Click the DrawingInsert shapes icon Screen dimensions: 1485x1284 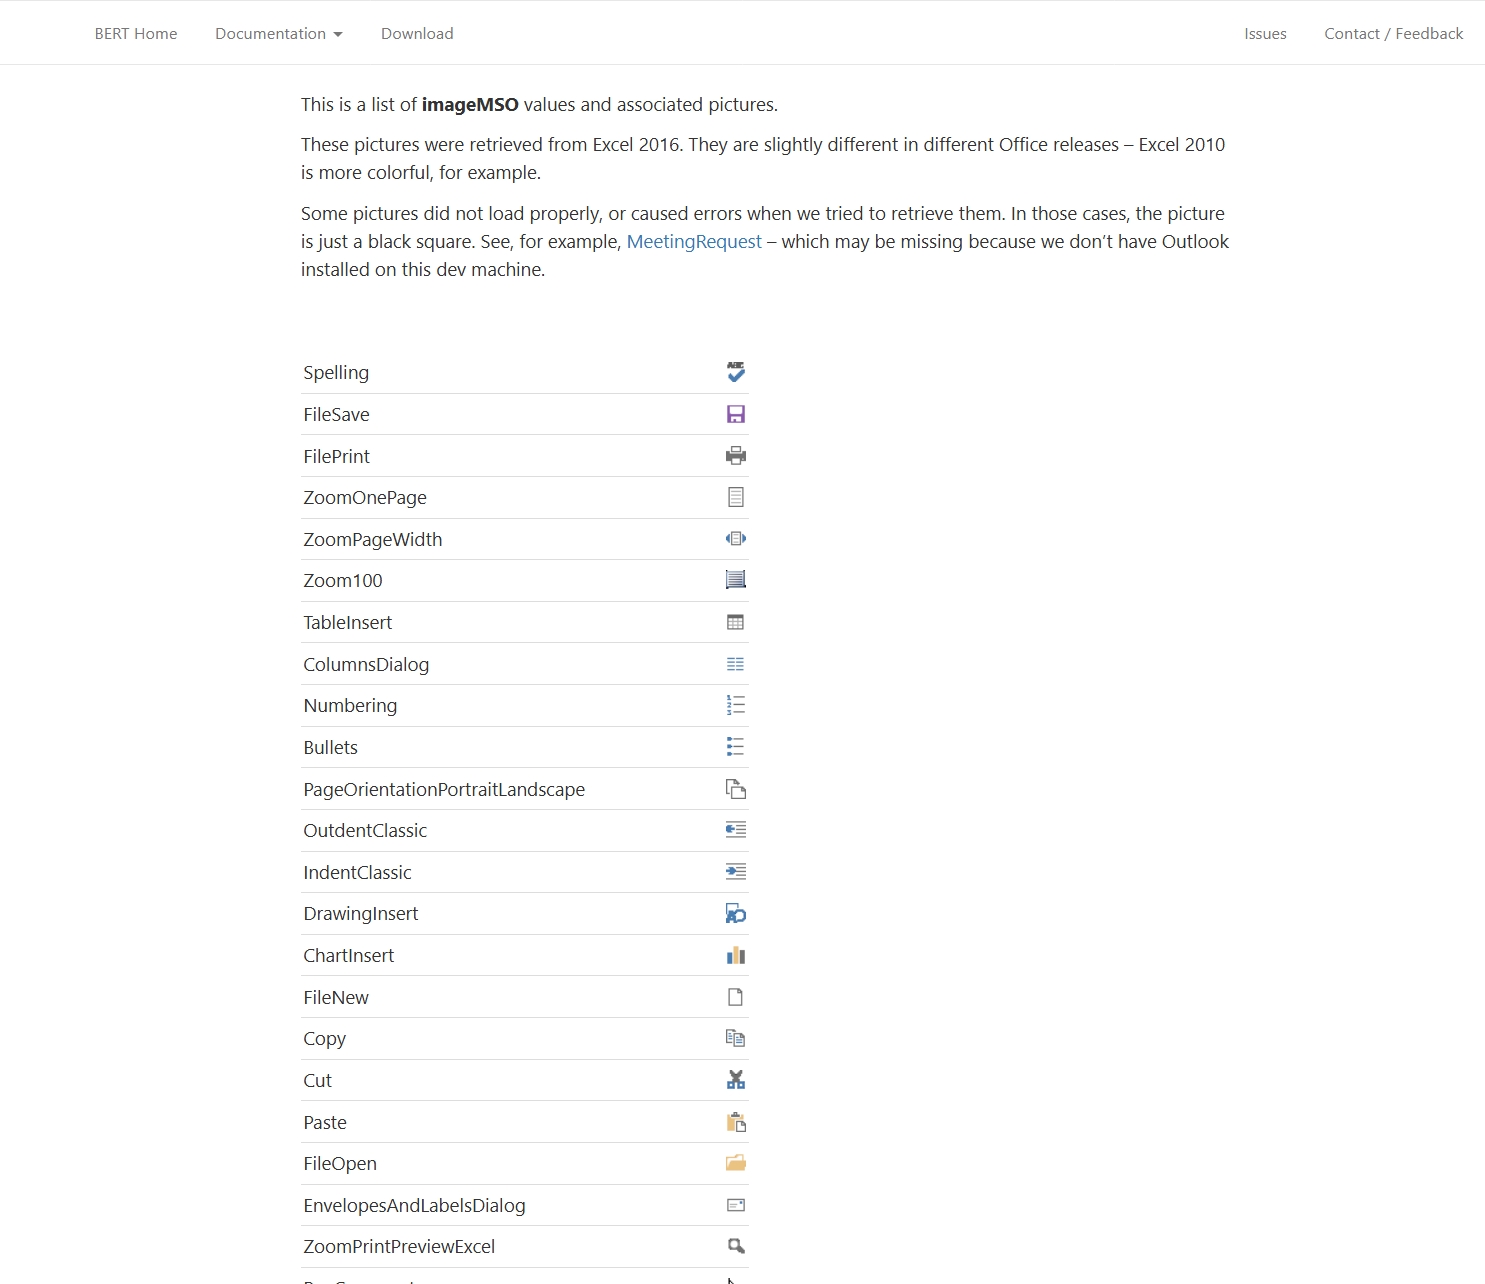pos(736,914)
